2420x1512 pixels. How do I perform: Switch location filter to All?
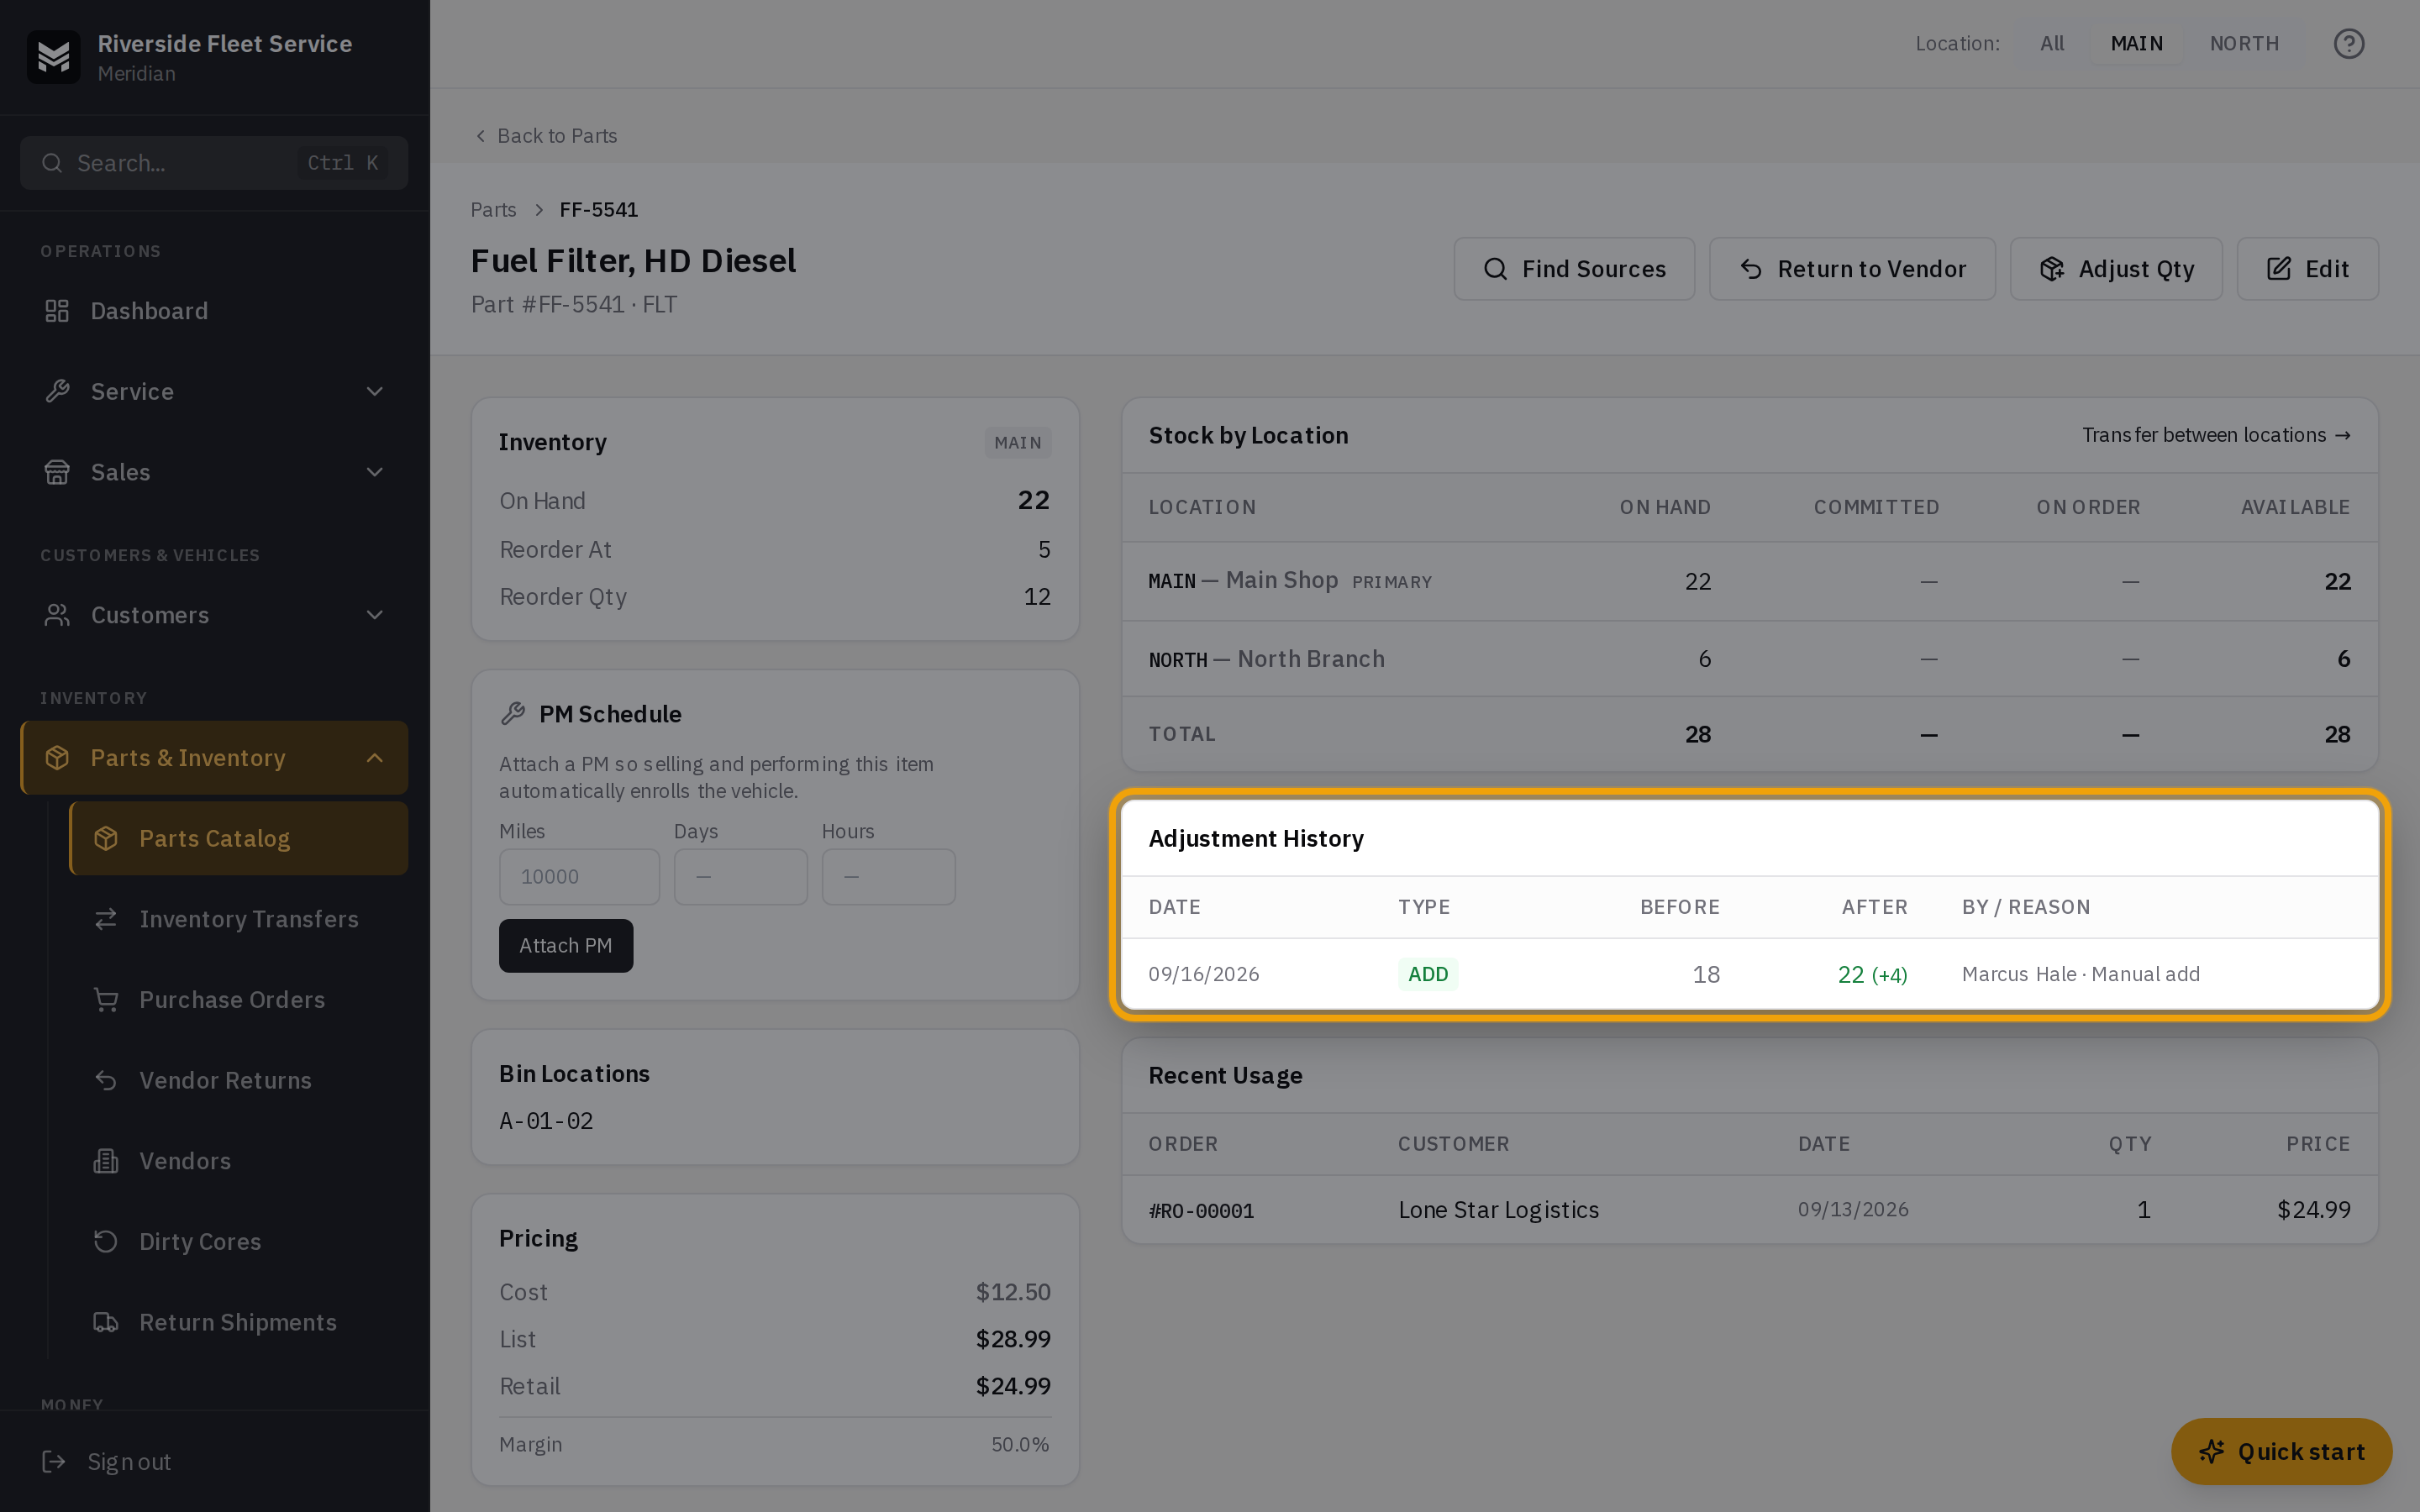coord(2052,44)
